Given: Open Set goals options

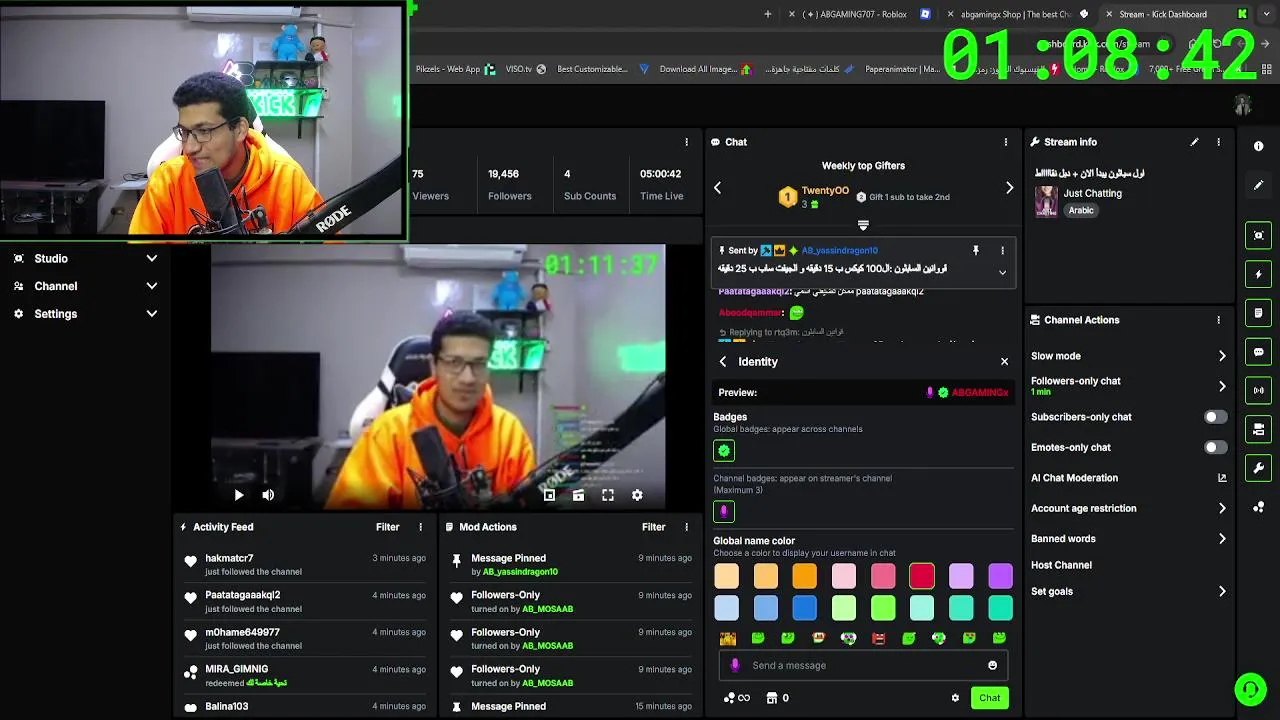Looking at the screenshot, I should pyautogui.click(x=1128, y=591).
